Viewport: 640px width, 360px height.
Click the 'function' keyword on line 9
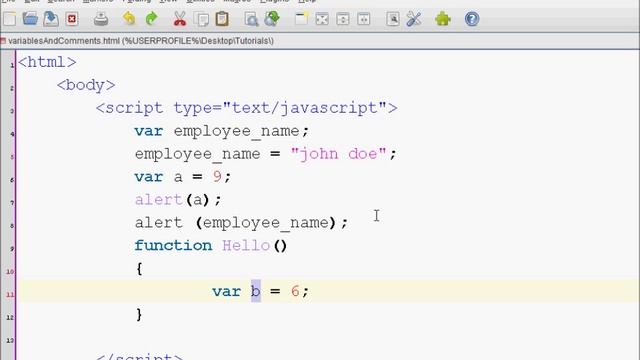click(x=173, y=246)
